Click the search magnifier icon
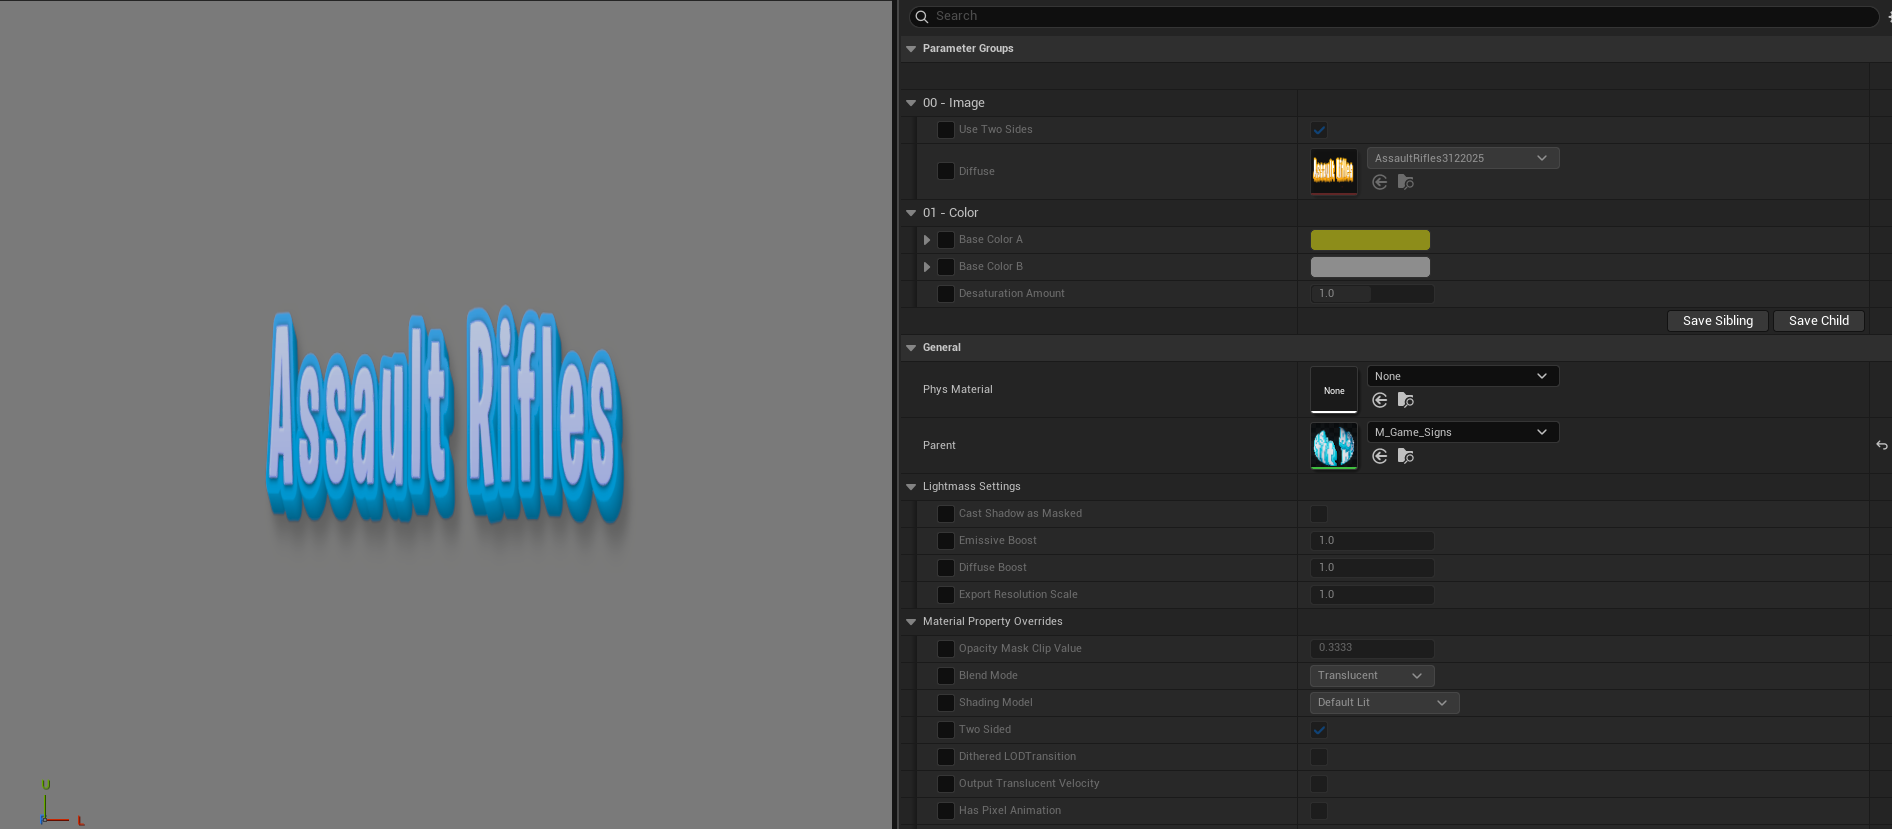The height and width of the screenshot is (829, 1892). coord(922,17)
